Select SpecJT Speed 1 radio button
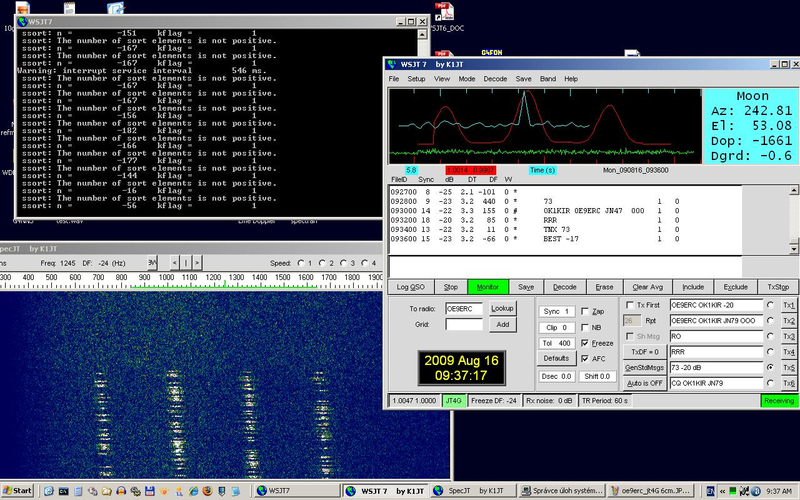 (x=301, y=263)
